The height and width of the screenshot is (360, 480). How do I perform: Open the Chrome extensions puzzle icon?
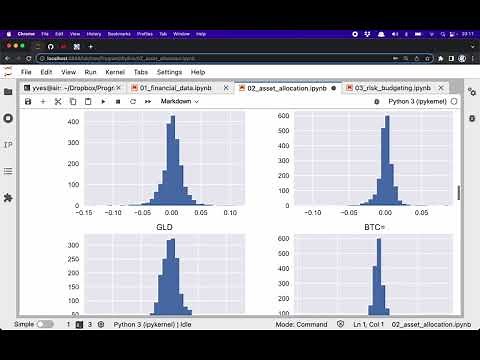[441, 58]
